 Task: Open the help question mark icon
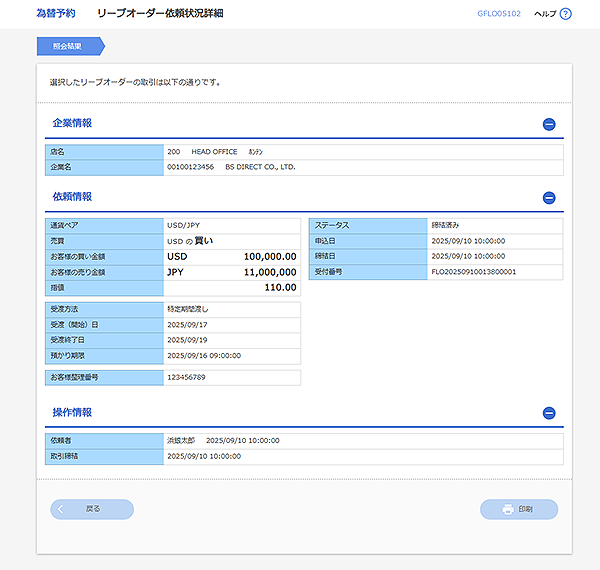pos(565,14)
